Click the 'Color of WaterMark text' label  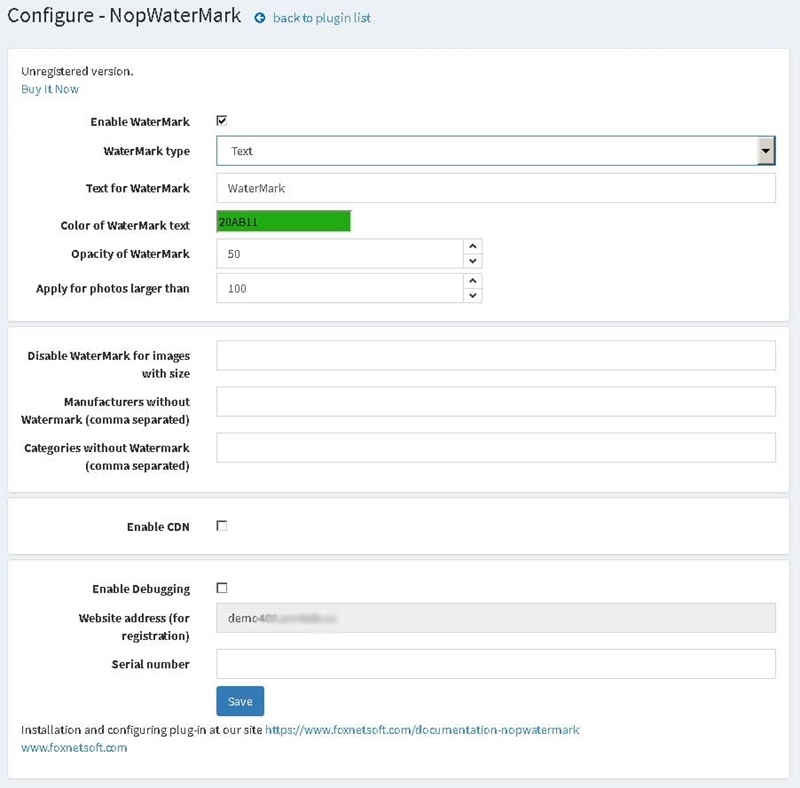point(125,226)
